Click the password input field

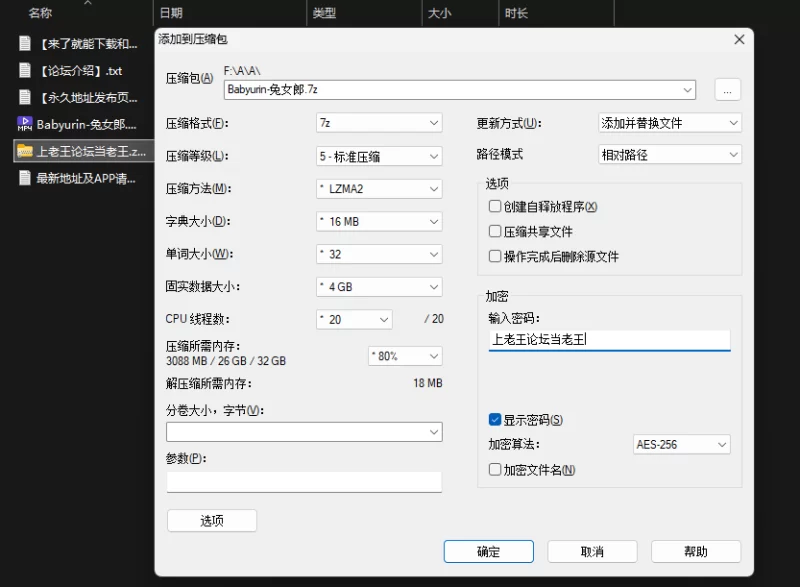609,340
